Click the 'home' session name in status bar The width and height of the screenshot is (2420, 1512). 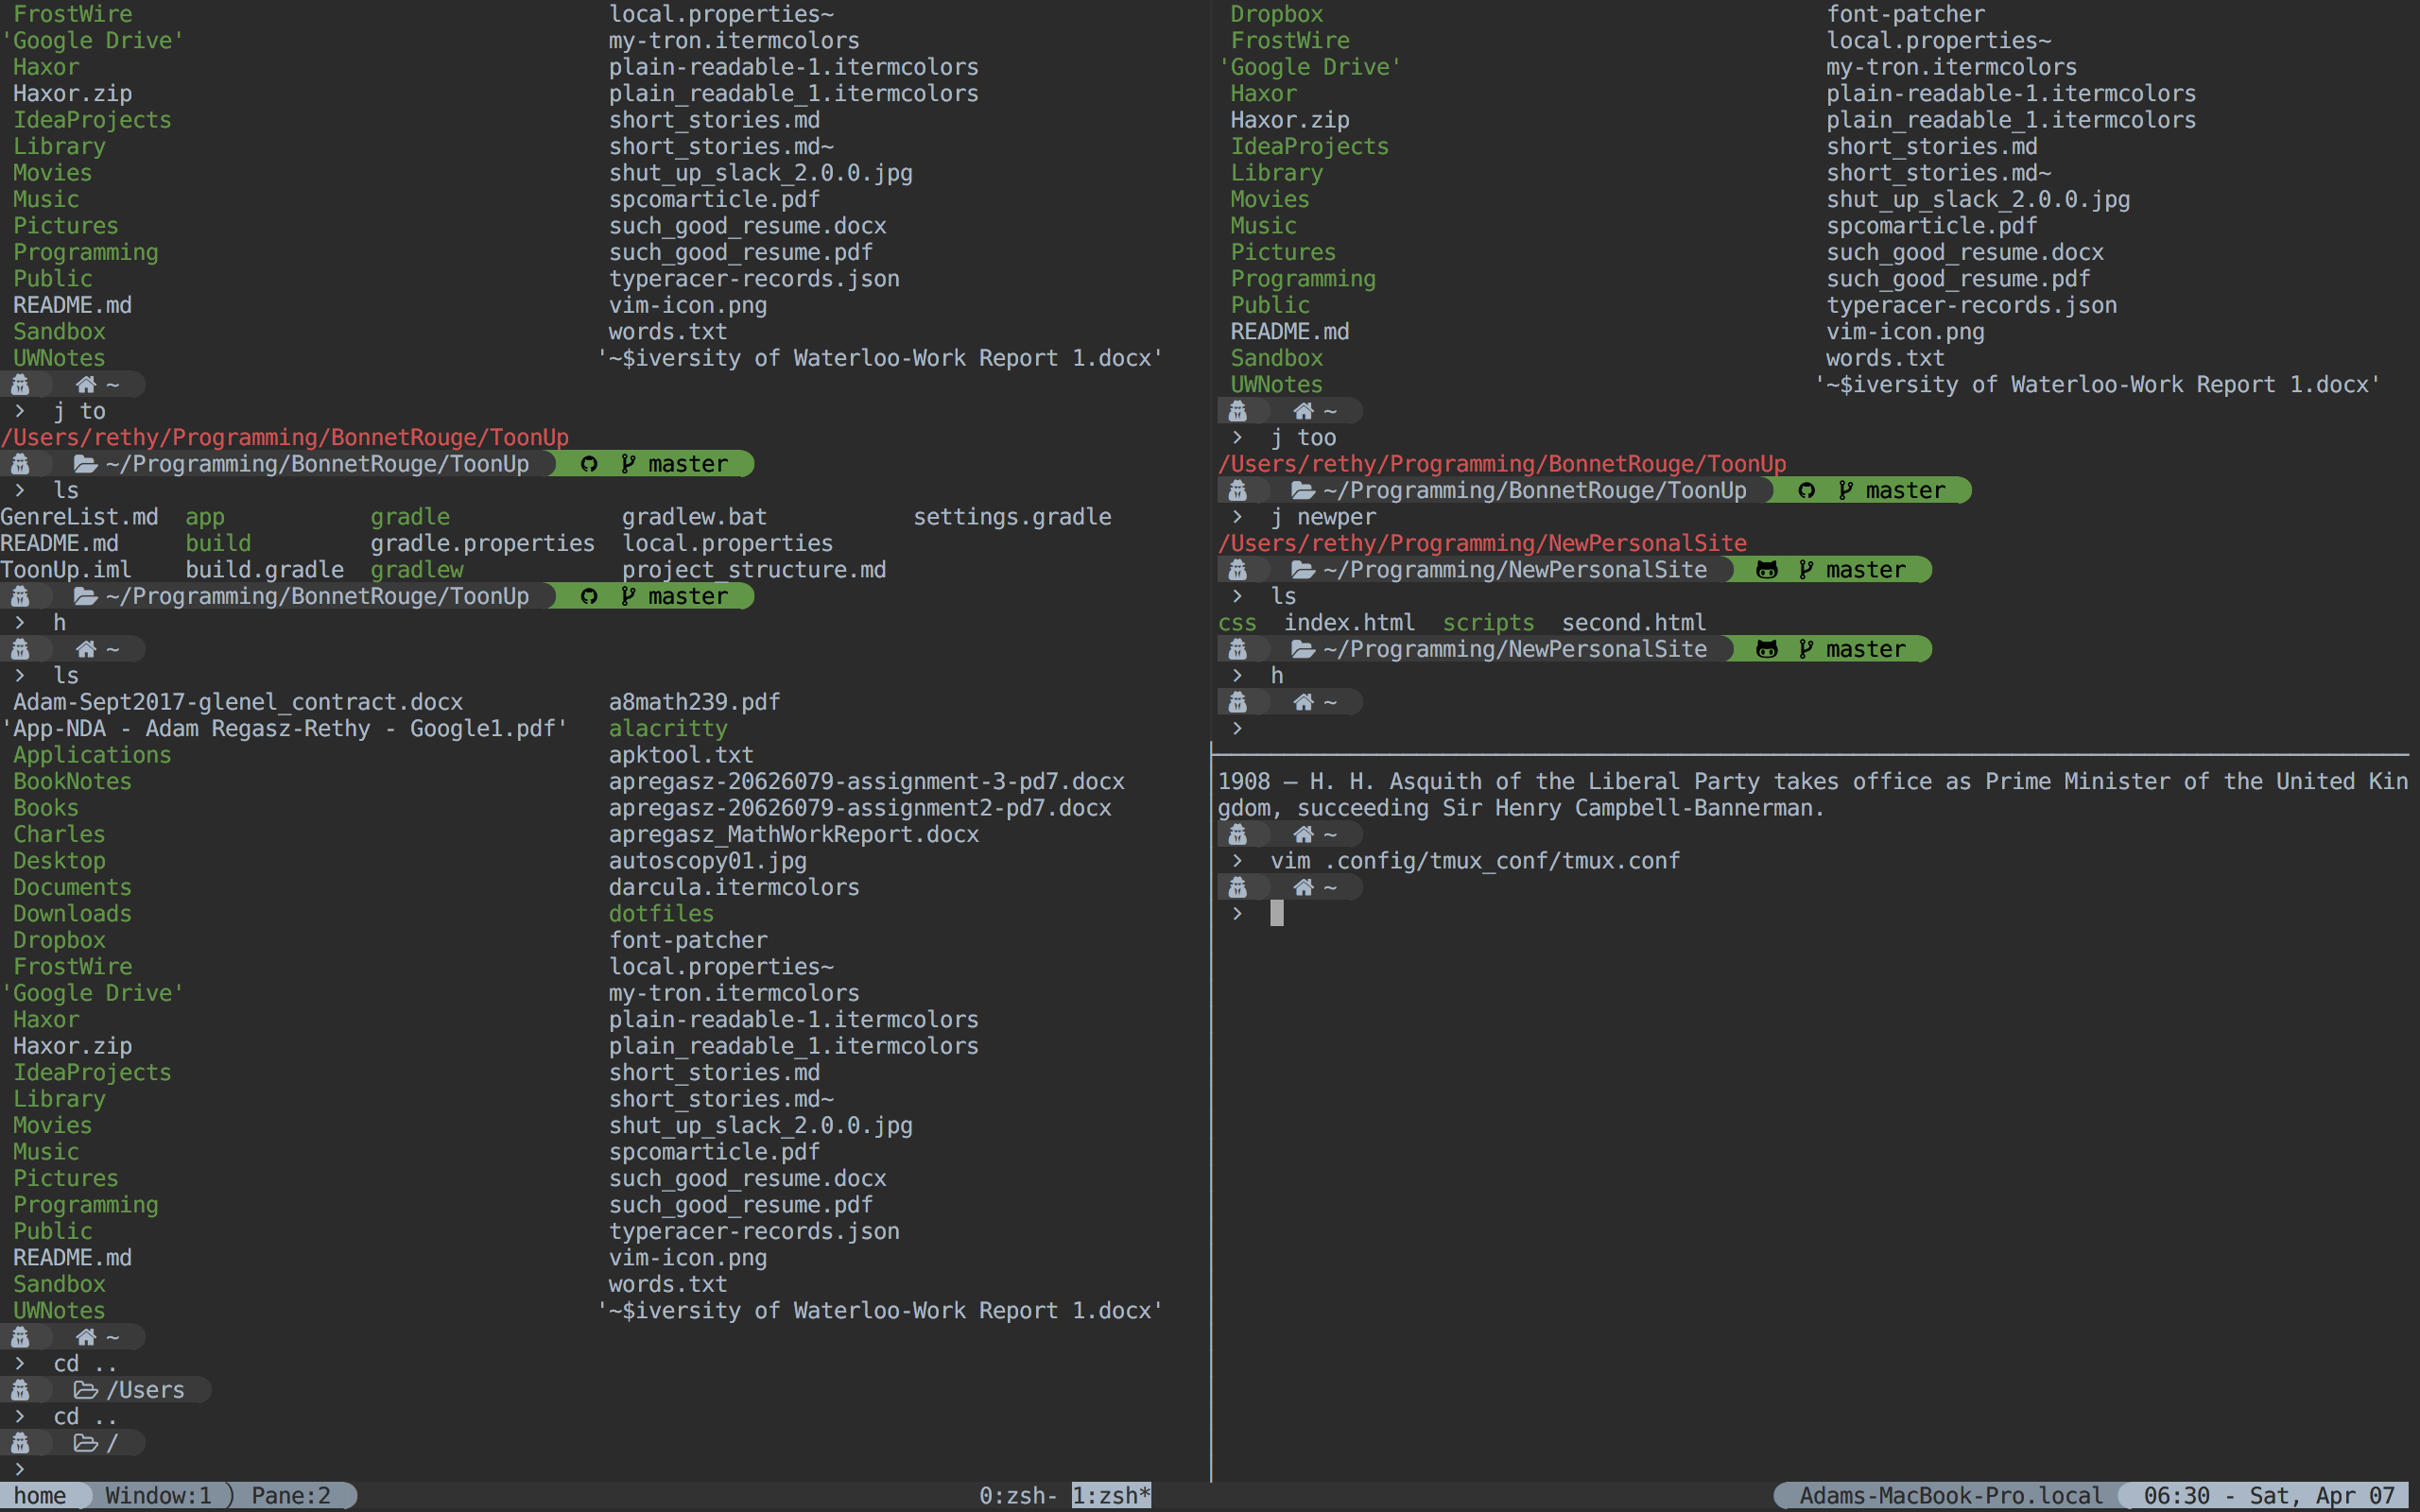point(40,1496)
